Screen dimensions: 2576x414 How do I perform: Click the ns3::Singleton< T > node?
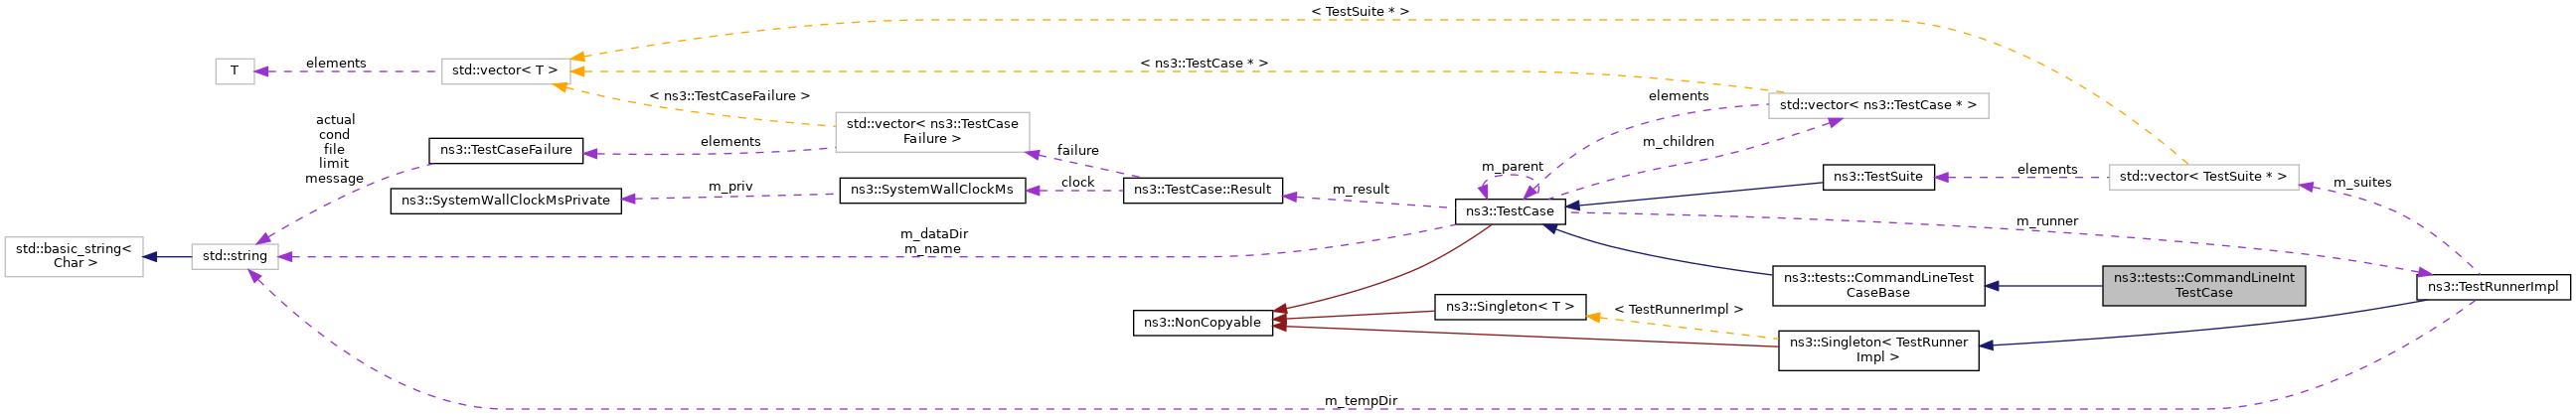pos(1510,307)
